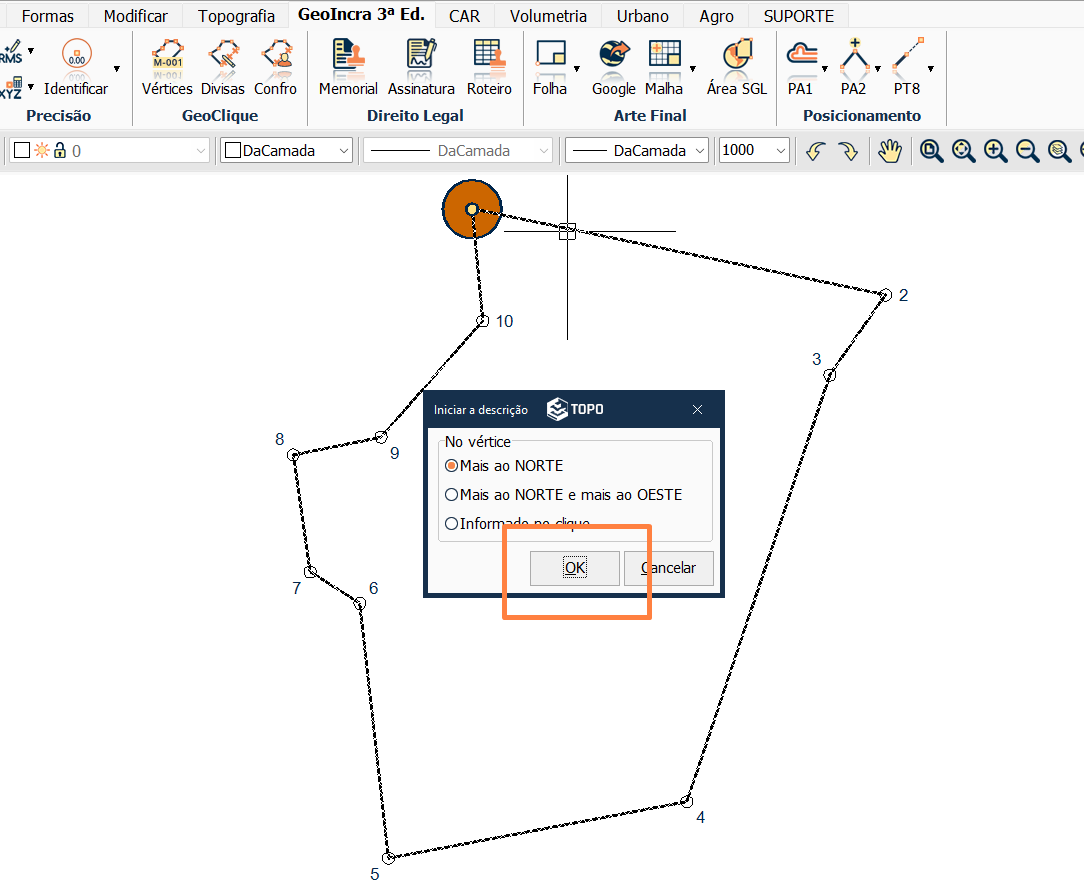1084x889 pixels.
Task: Click the Assinatura icon
Action: point(421,59)
